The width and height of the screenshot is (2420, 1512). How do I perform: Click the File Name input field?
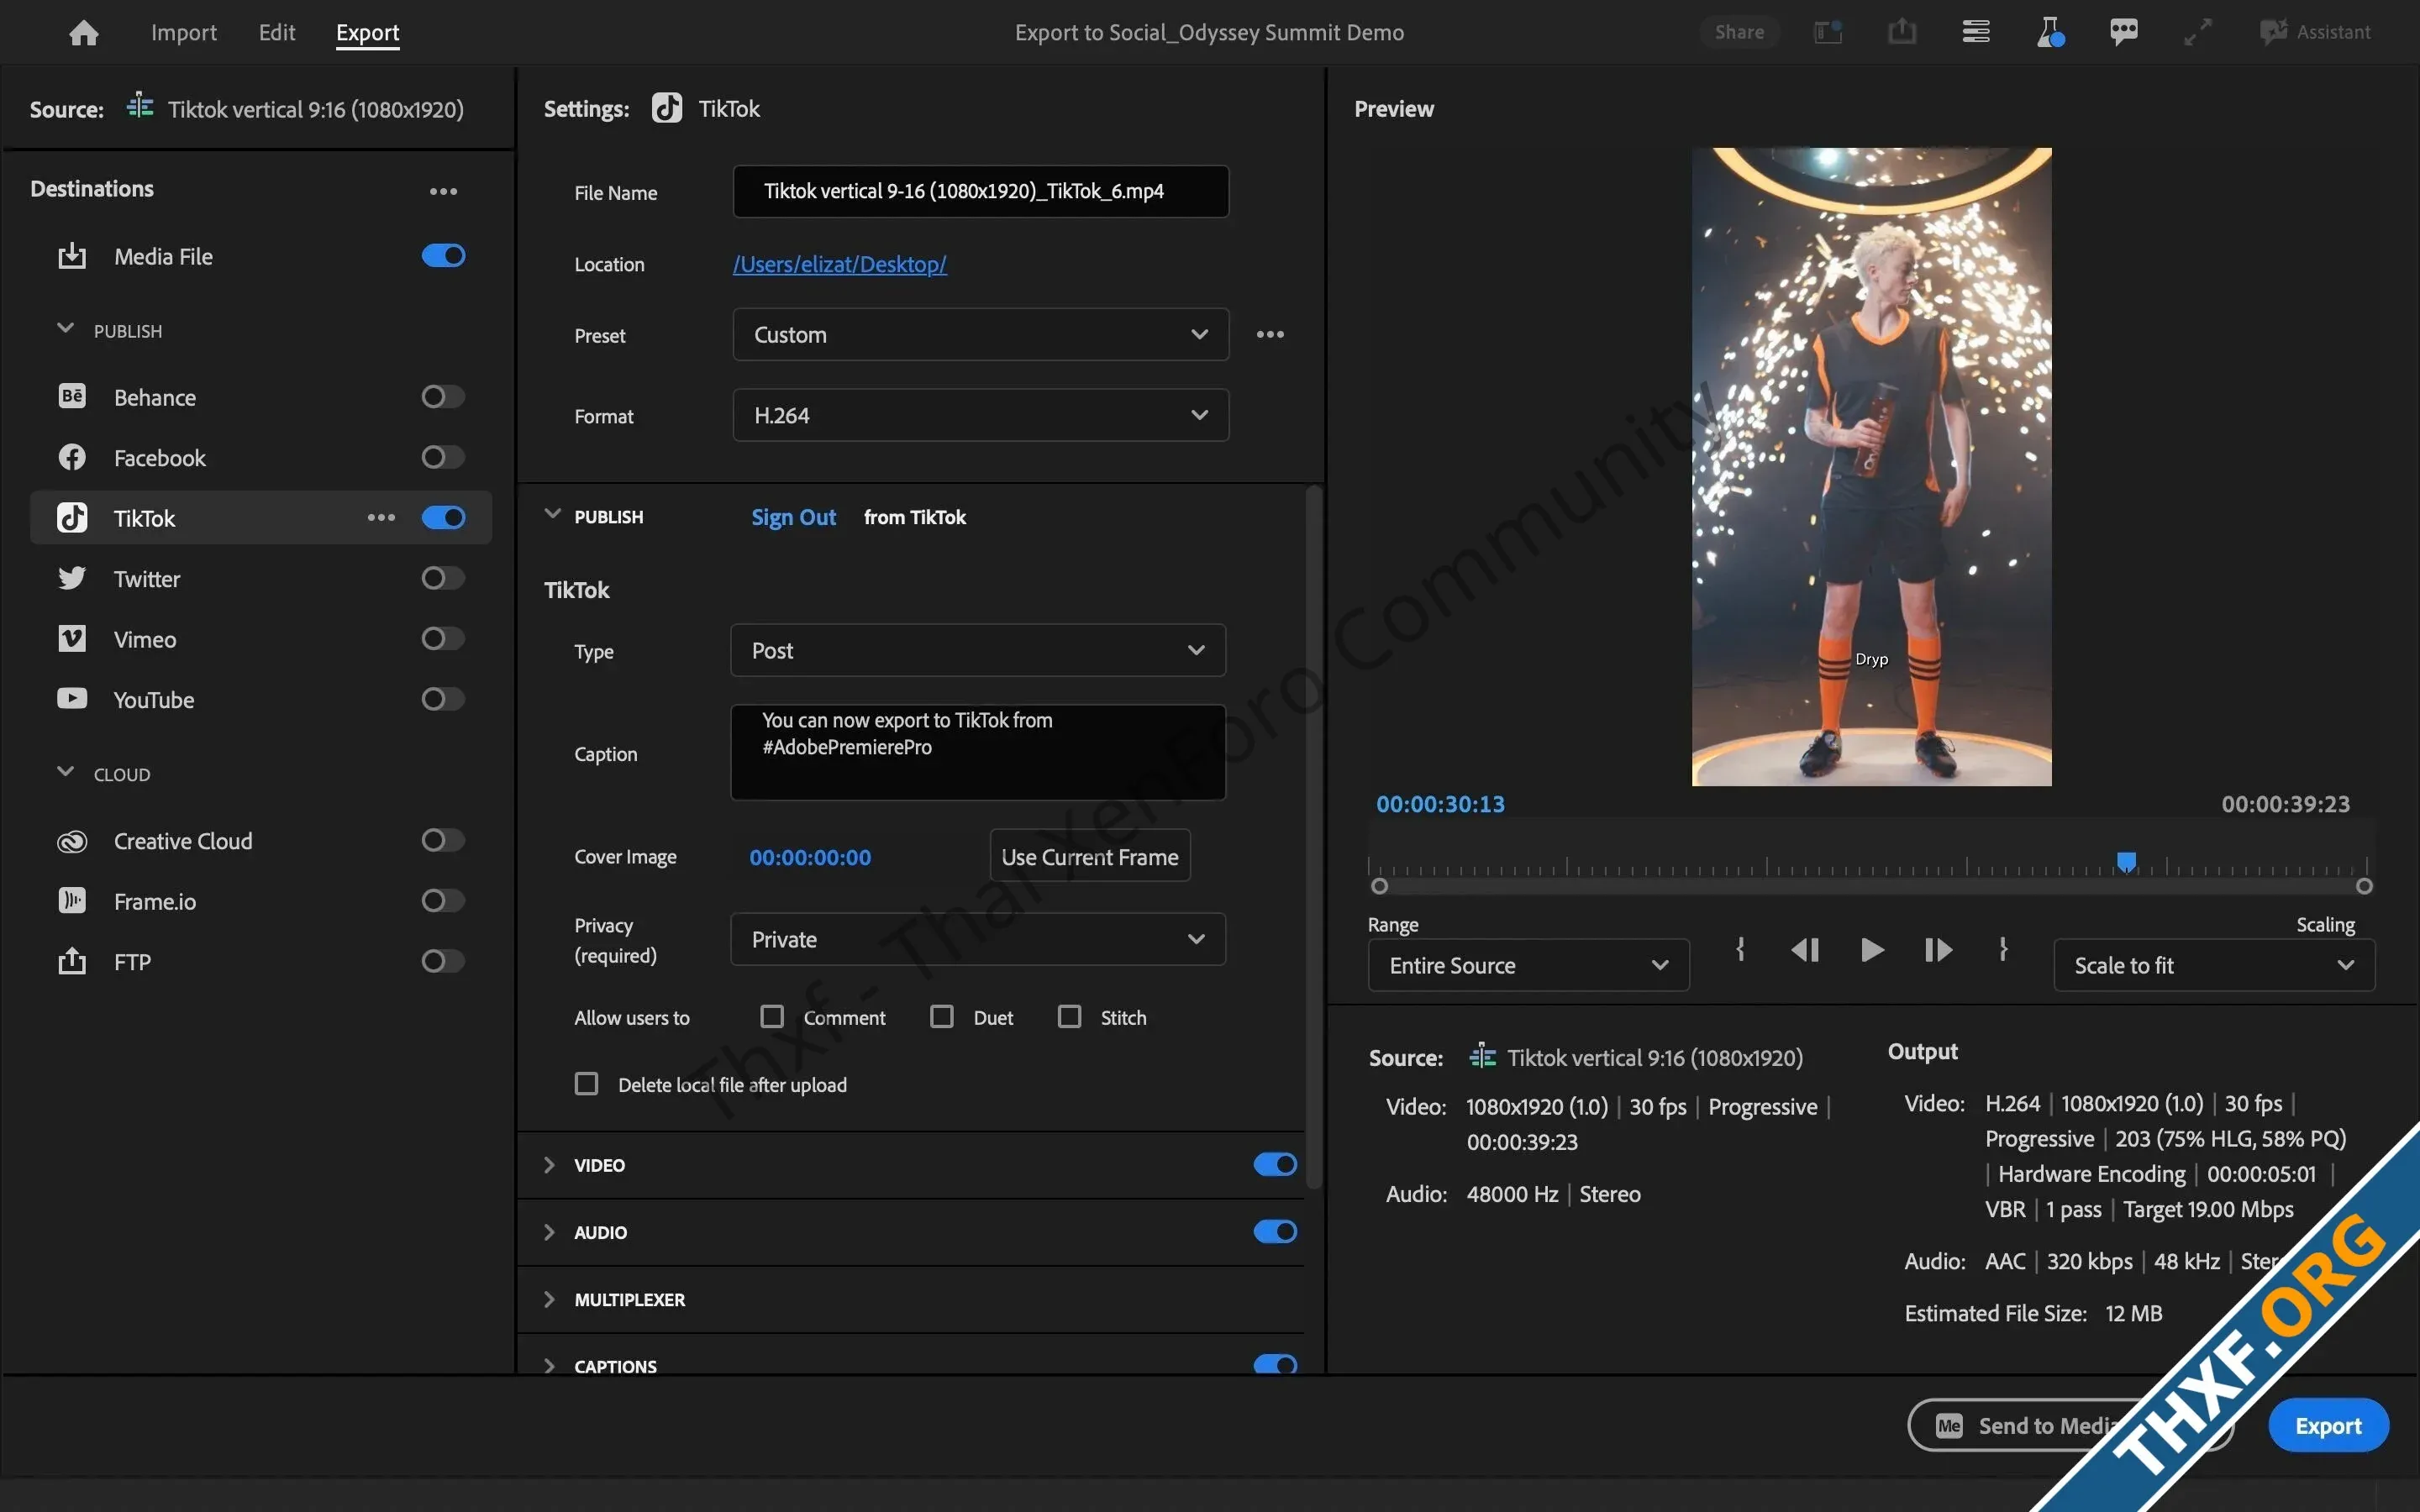pyautogui.click(x=980, y=191)
